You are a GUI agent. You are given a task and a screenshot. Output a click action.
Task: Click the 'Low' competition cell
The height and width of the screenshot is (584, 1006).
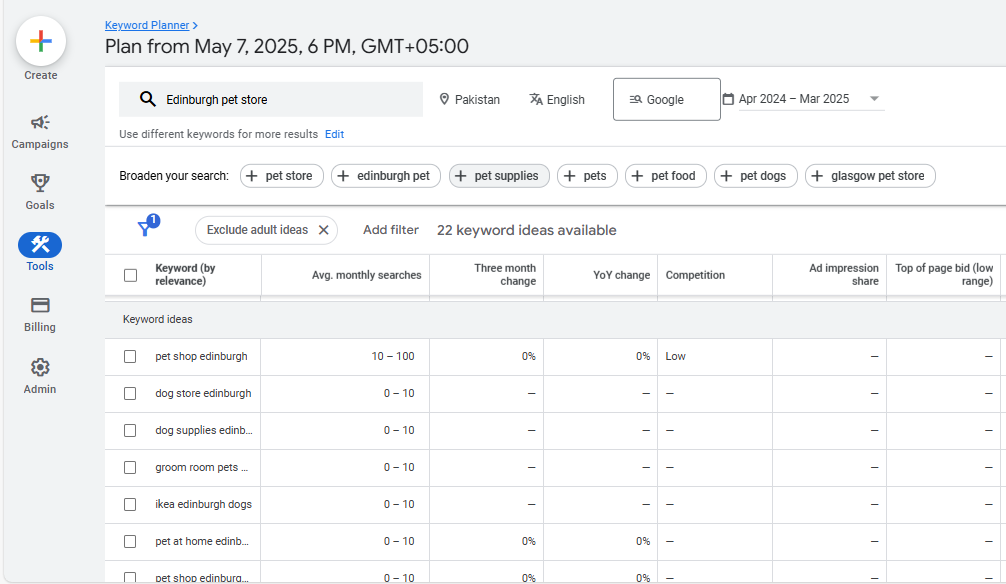(x=676, y=356)
